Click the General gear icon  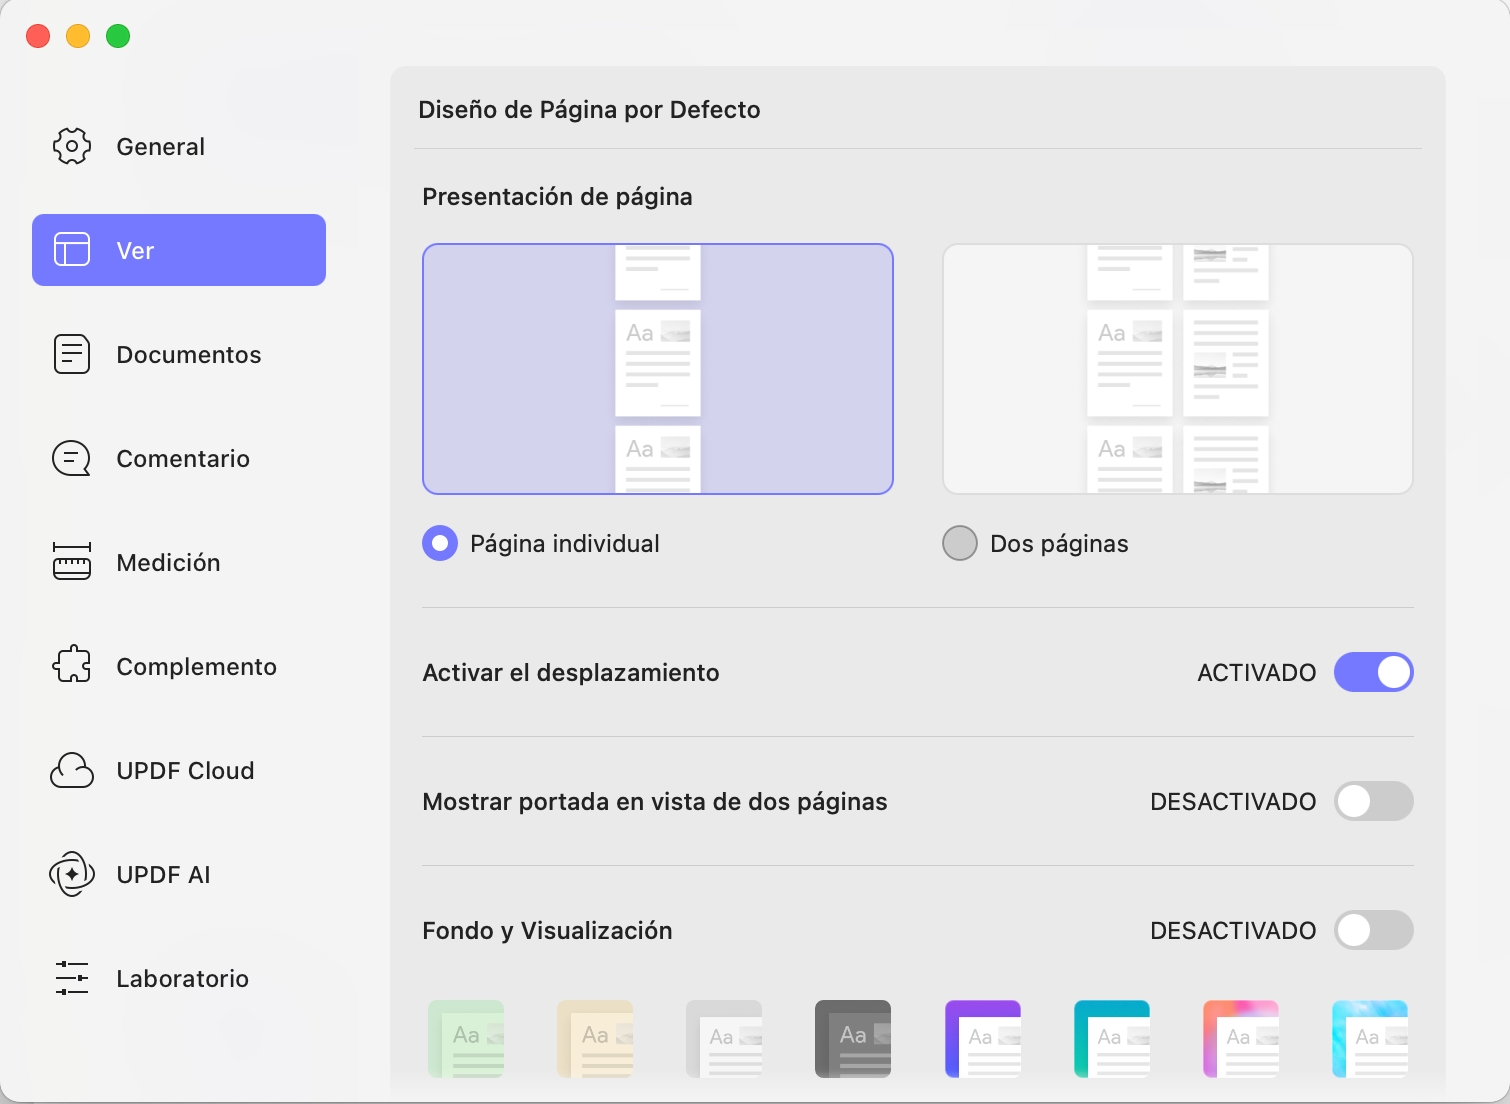click(72, 146)
